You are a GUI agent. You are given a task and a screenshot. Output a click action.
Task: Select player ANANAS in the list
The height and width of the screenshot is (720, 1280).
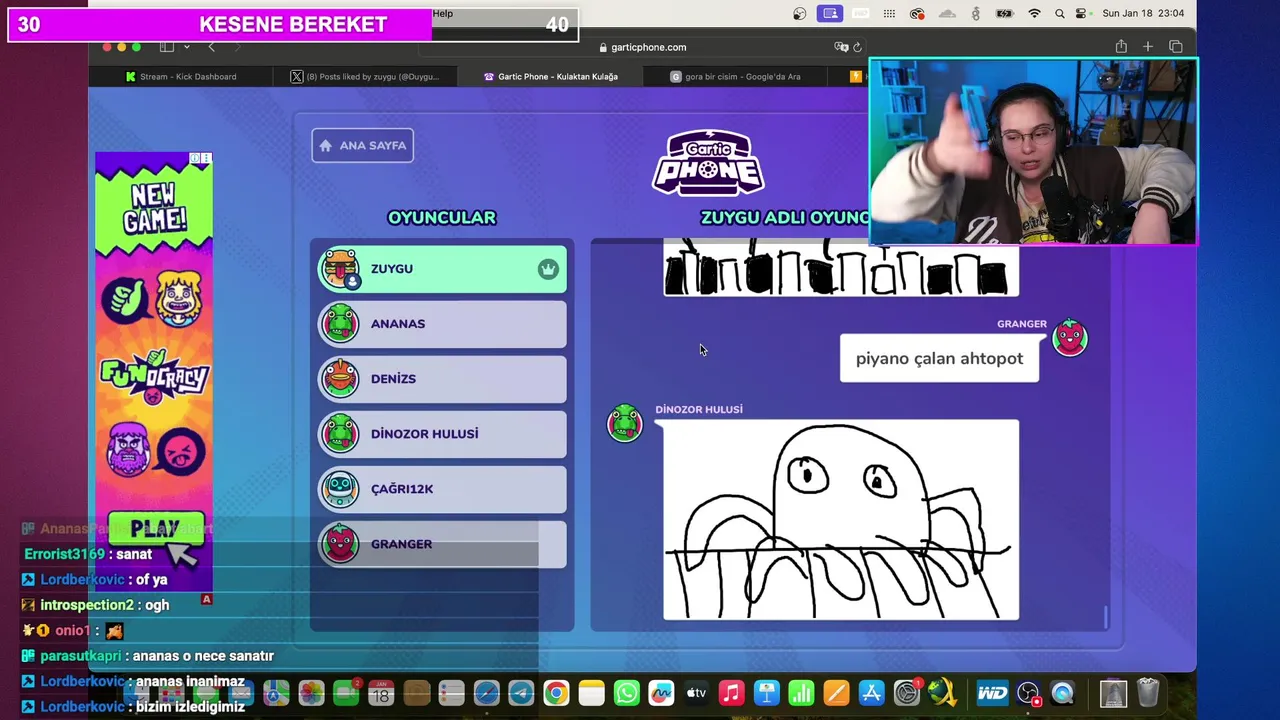(x=442, y=324)
